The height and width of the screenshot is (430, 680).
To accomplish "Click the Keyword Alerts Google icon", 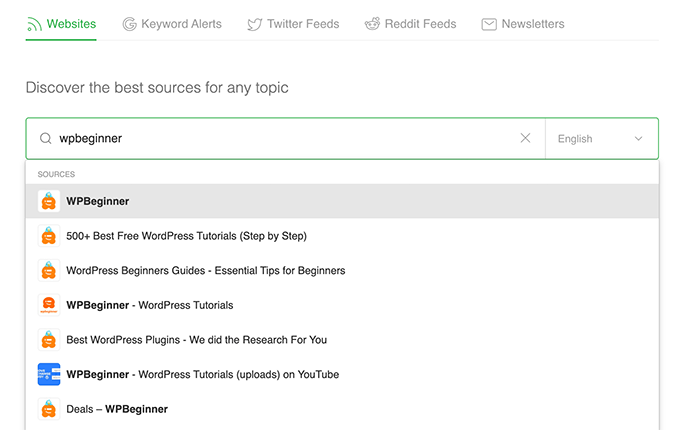I will (x=130, y=24).
